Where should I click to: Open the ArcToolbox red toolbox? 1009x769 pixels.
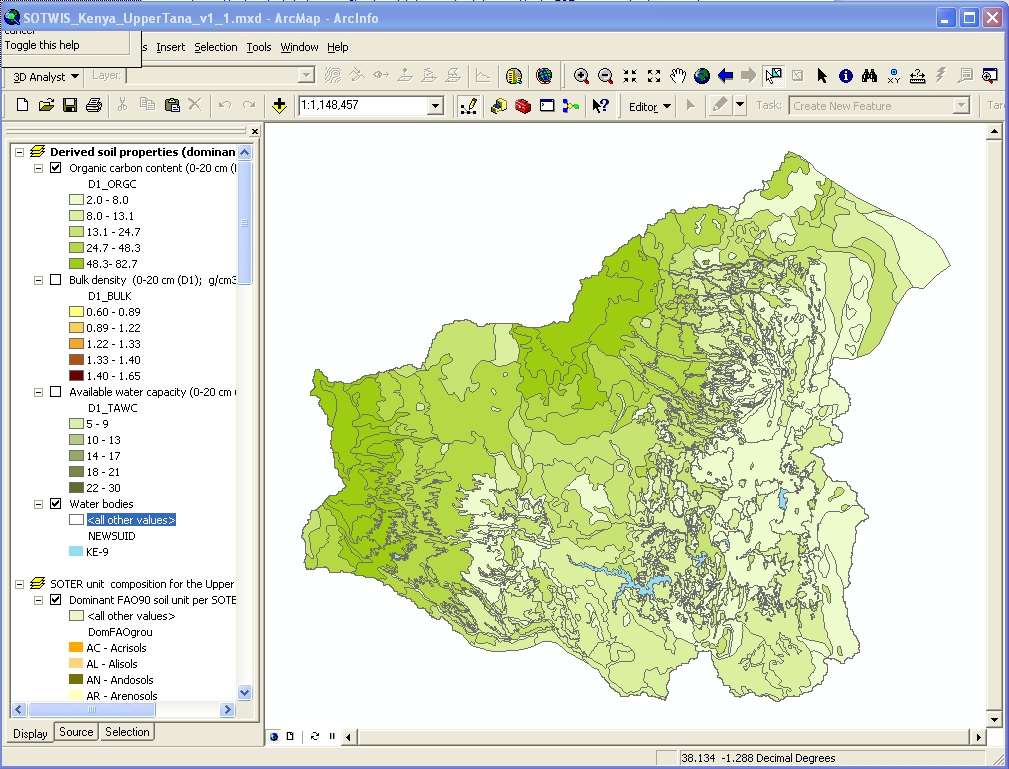click(523, 106)
